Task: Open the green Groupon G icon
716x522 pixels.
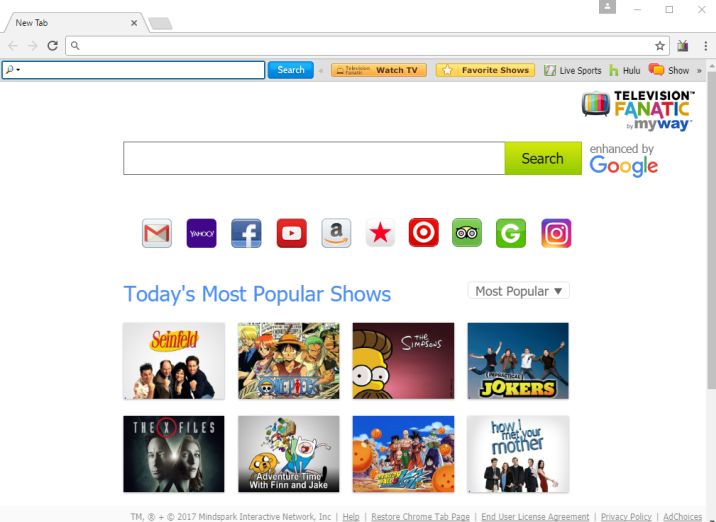Action: point(511,233)
